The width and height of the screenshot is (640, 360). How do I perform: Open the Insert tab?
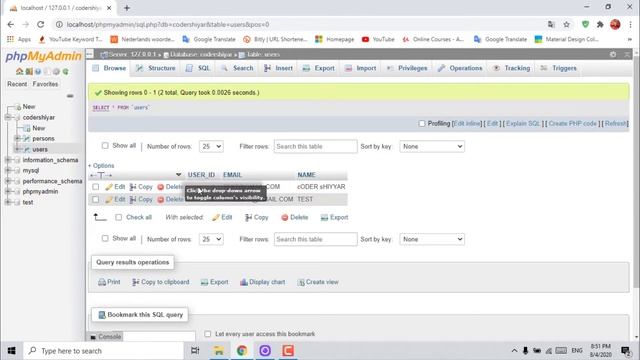coord(278,68)
